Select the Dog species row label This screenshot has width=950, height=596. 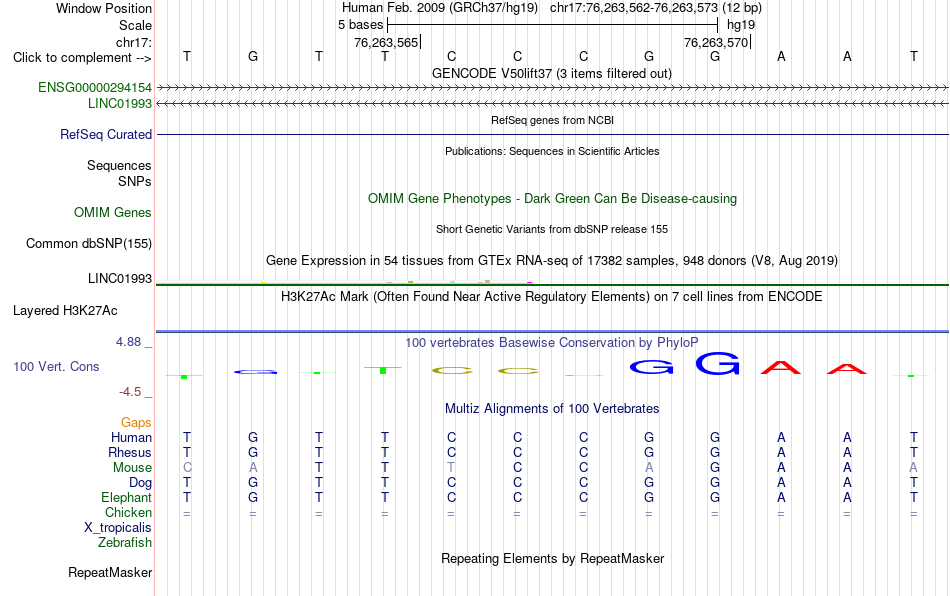(x=140, y=483)
